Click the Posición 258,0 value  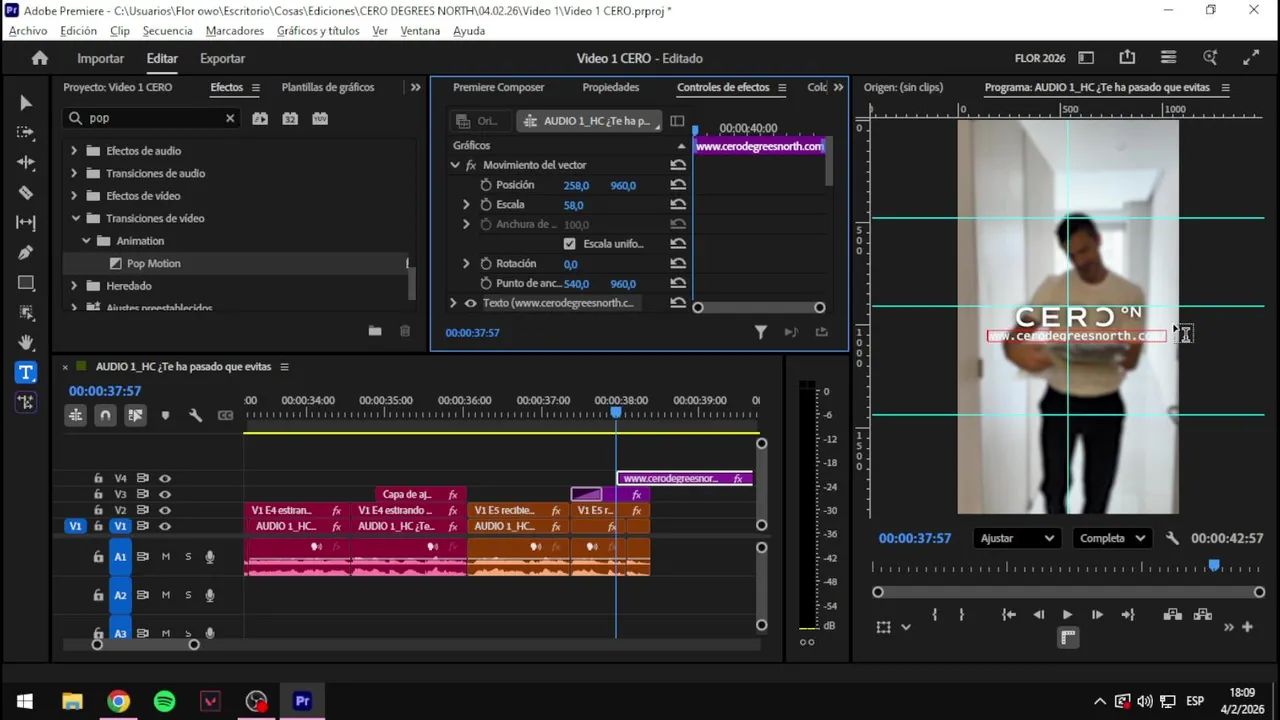point(576,185)
